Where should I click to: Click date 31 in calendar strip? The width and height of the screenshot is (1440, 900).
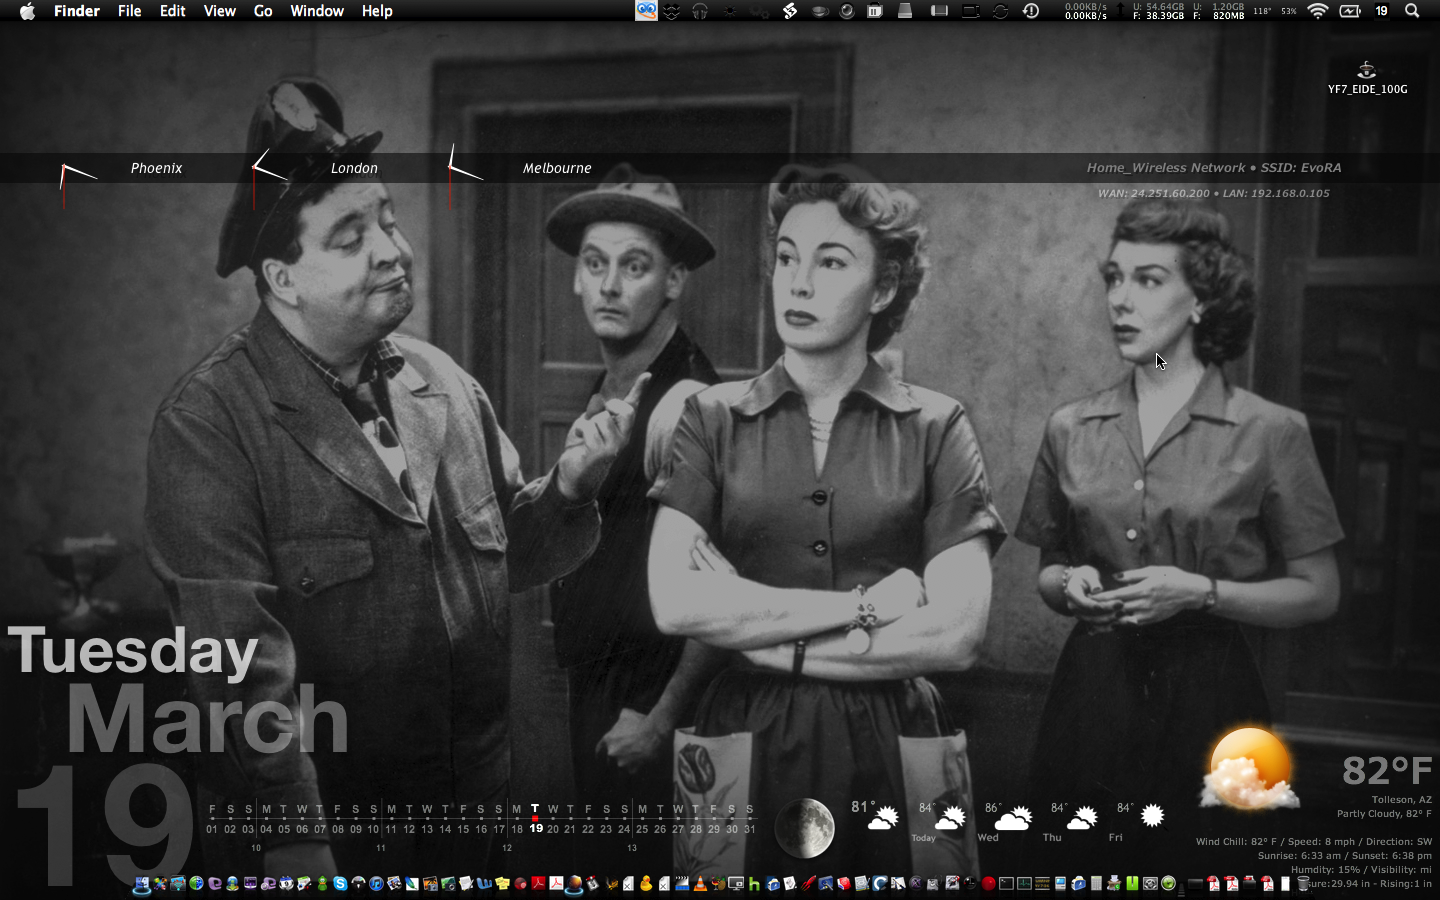coord(750,829)
